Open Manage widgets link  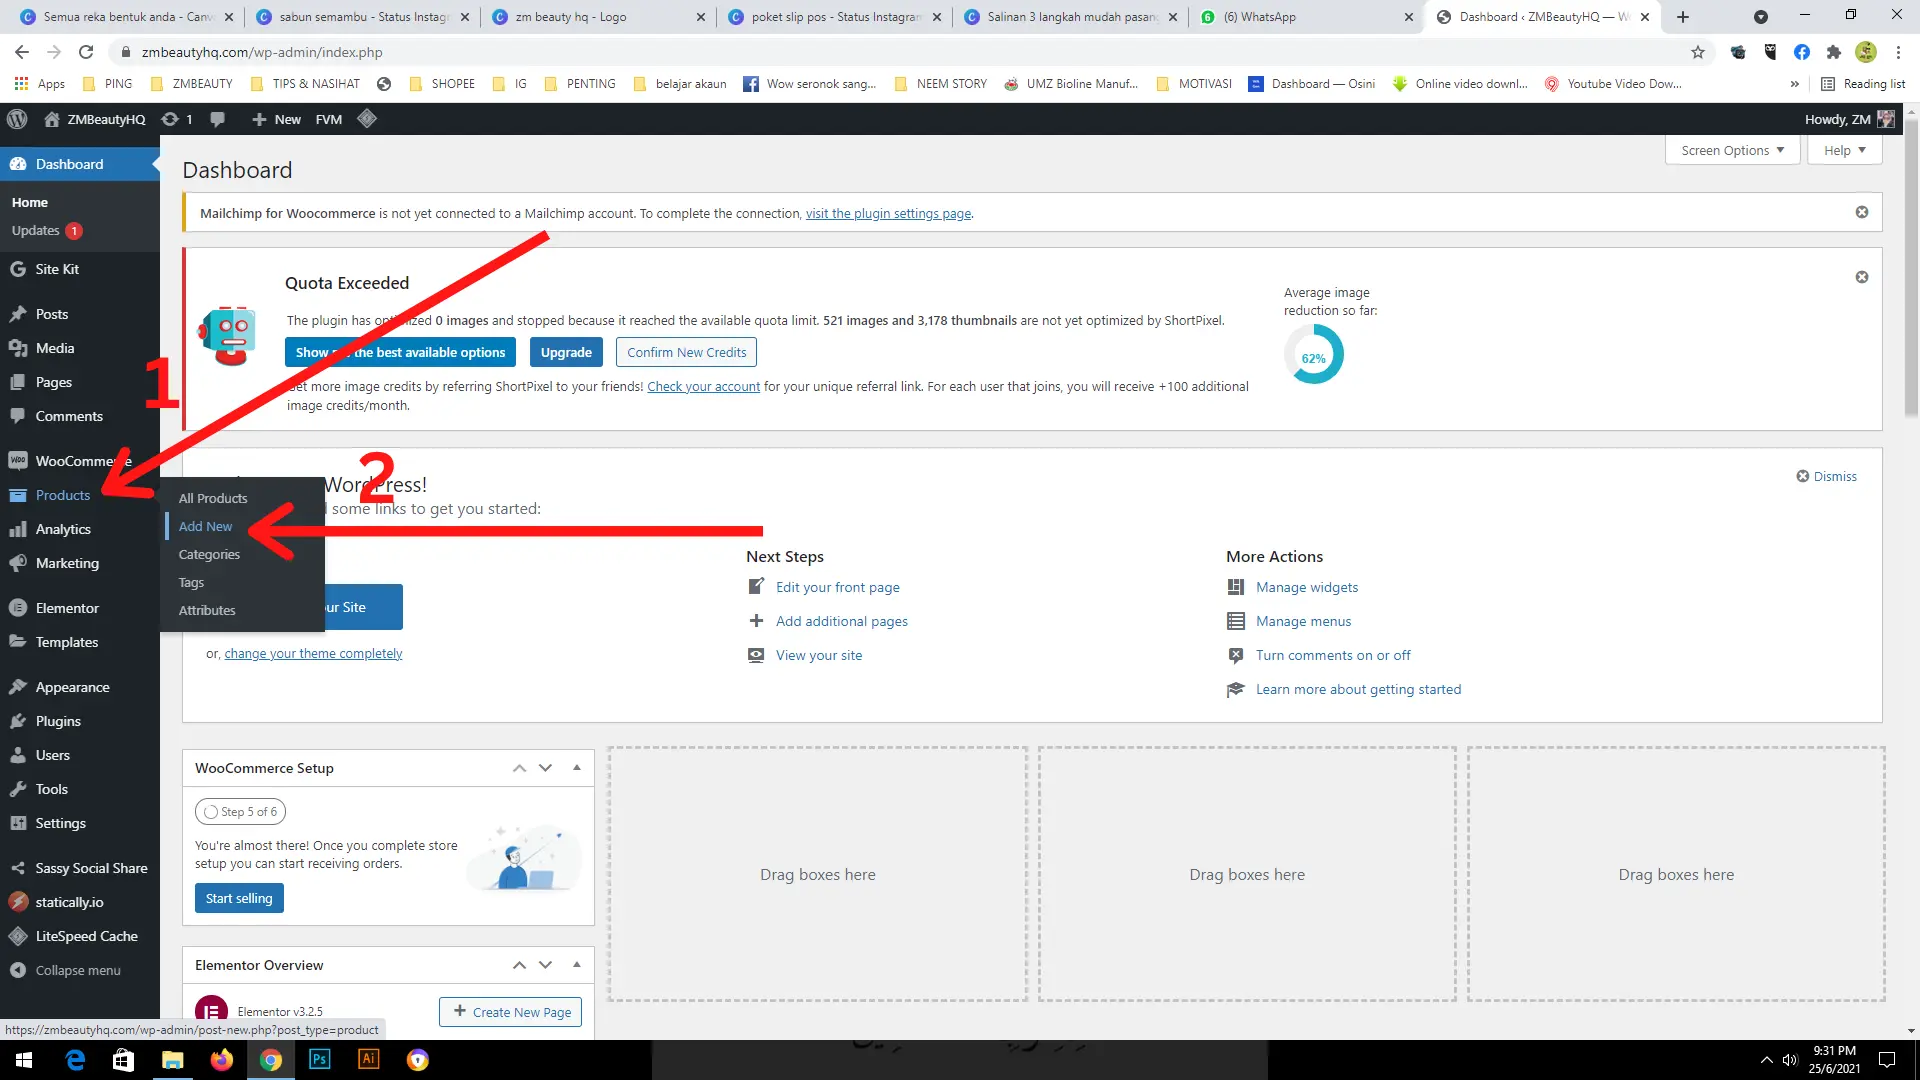click(x=1307, y=587)
